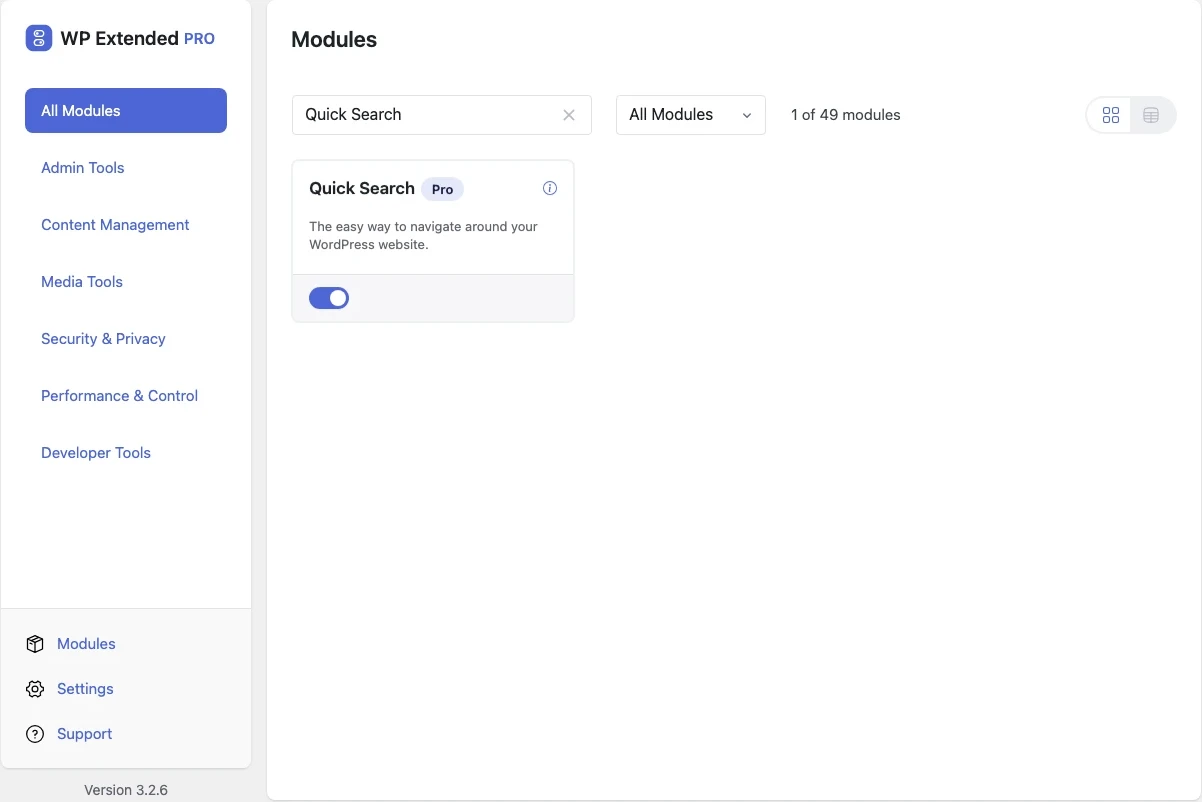Open the Content Management category

115,225
